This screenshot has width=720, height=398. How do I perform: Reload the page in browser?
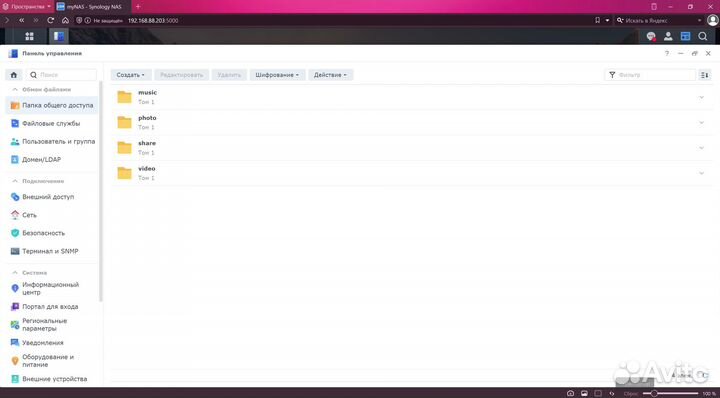pyautogui.click(x=51, y=20)
